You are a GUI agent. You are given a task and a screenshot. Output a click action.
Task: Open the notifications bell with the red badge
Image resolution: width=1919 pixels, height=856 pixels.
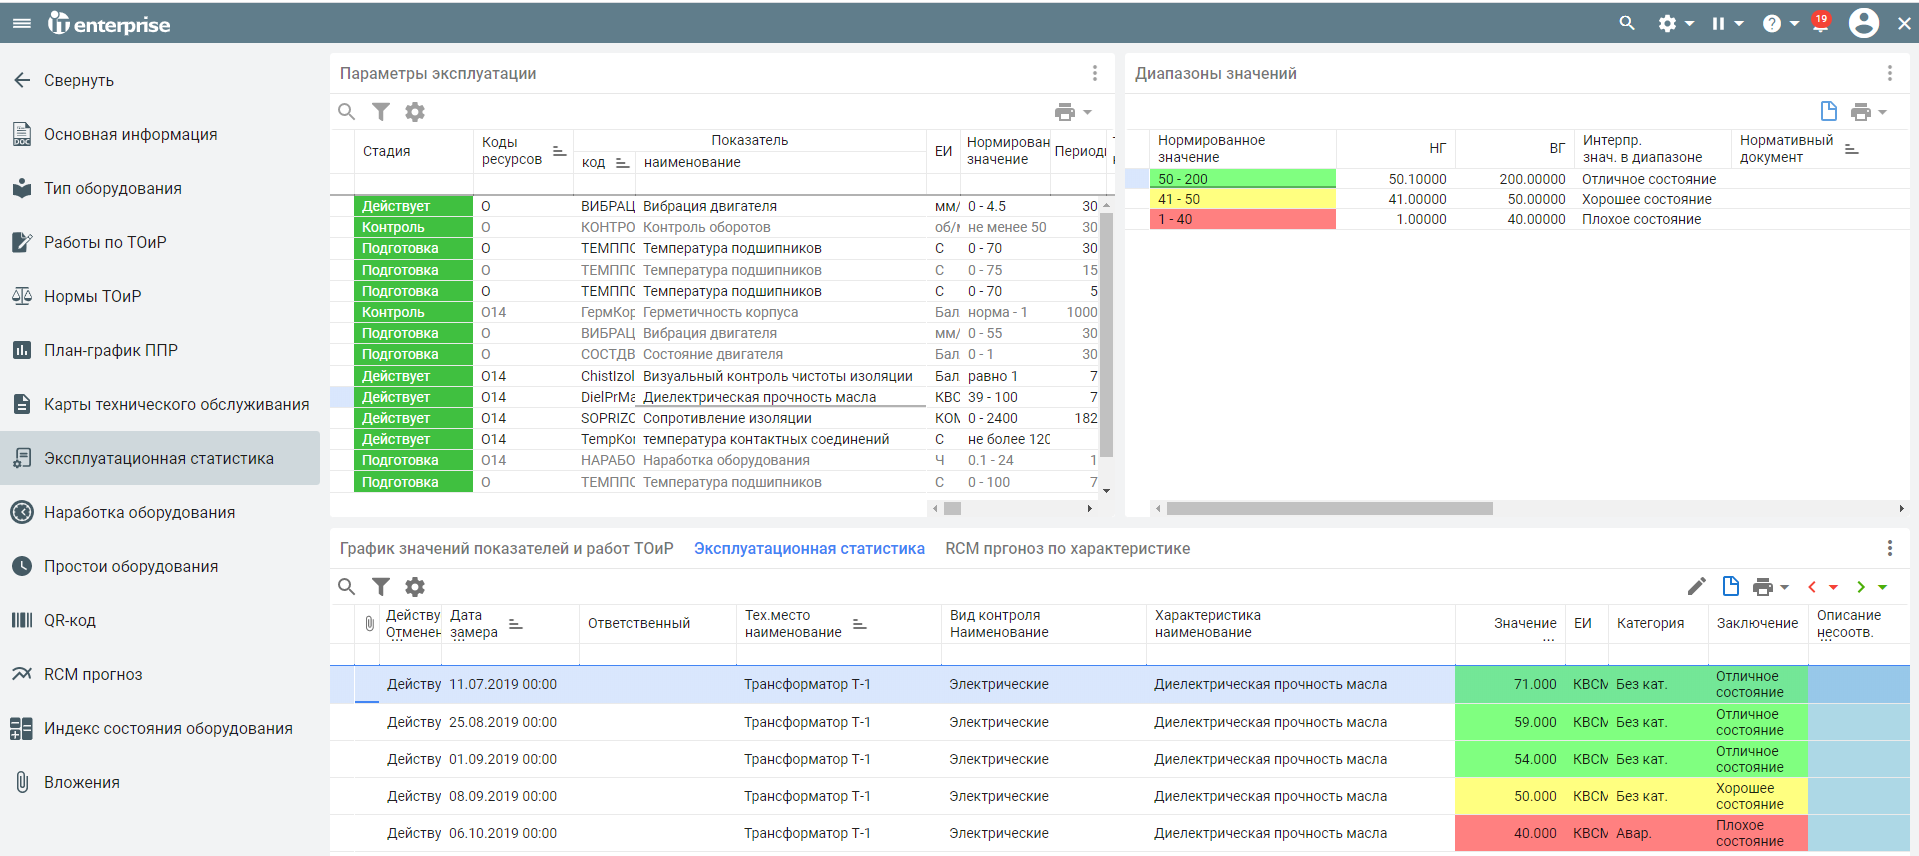tap(1820, 22)
